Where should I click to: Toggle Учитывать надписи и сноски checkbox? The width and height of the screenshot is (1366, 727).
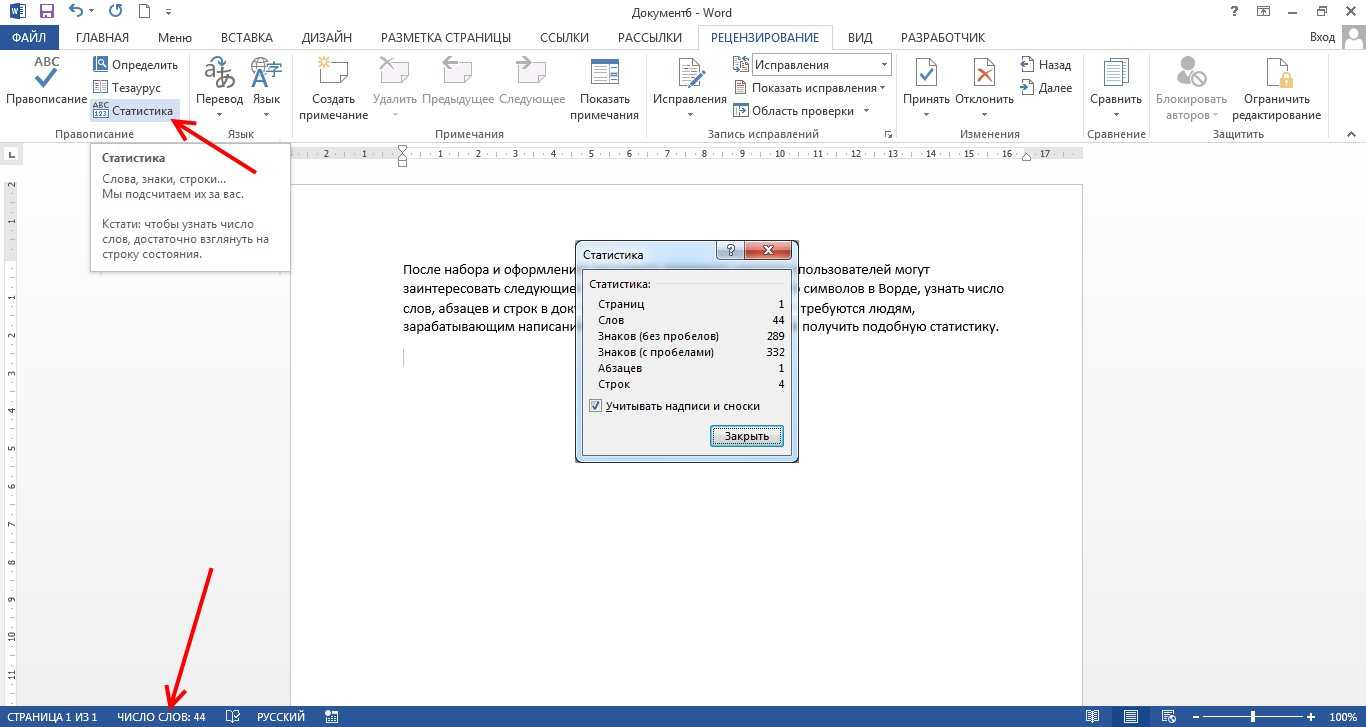tap(595, 406)
